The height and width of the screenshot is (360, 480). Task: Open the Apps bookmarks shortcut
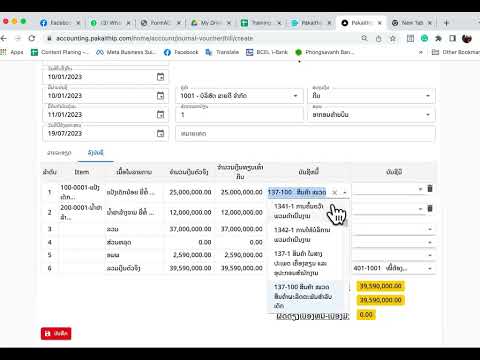(13, 52)
